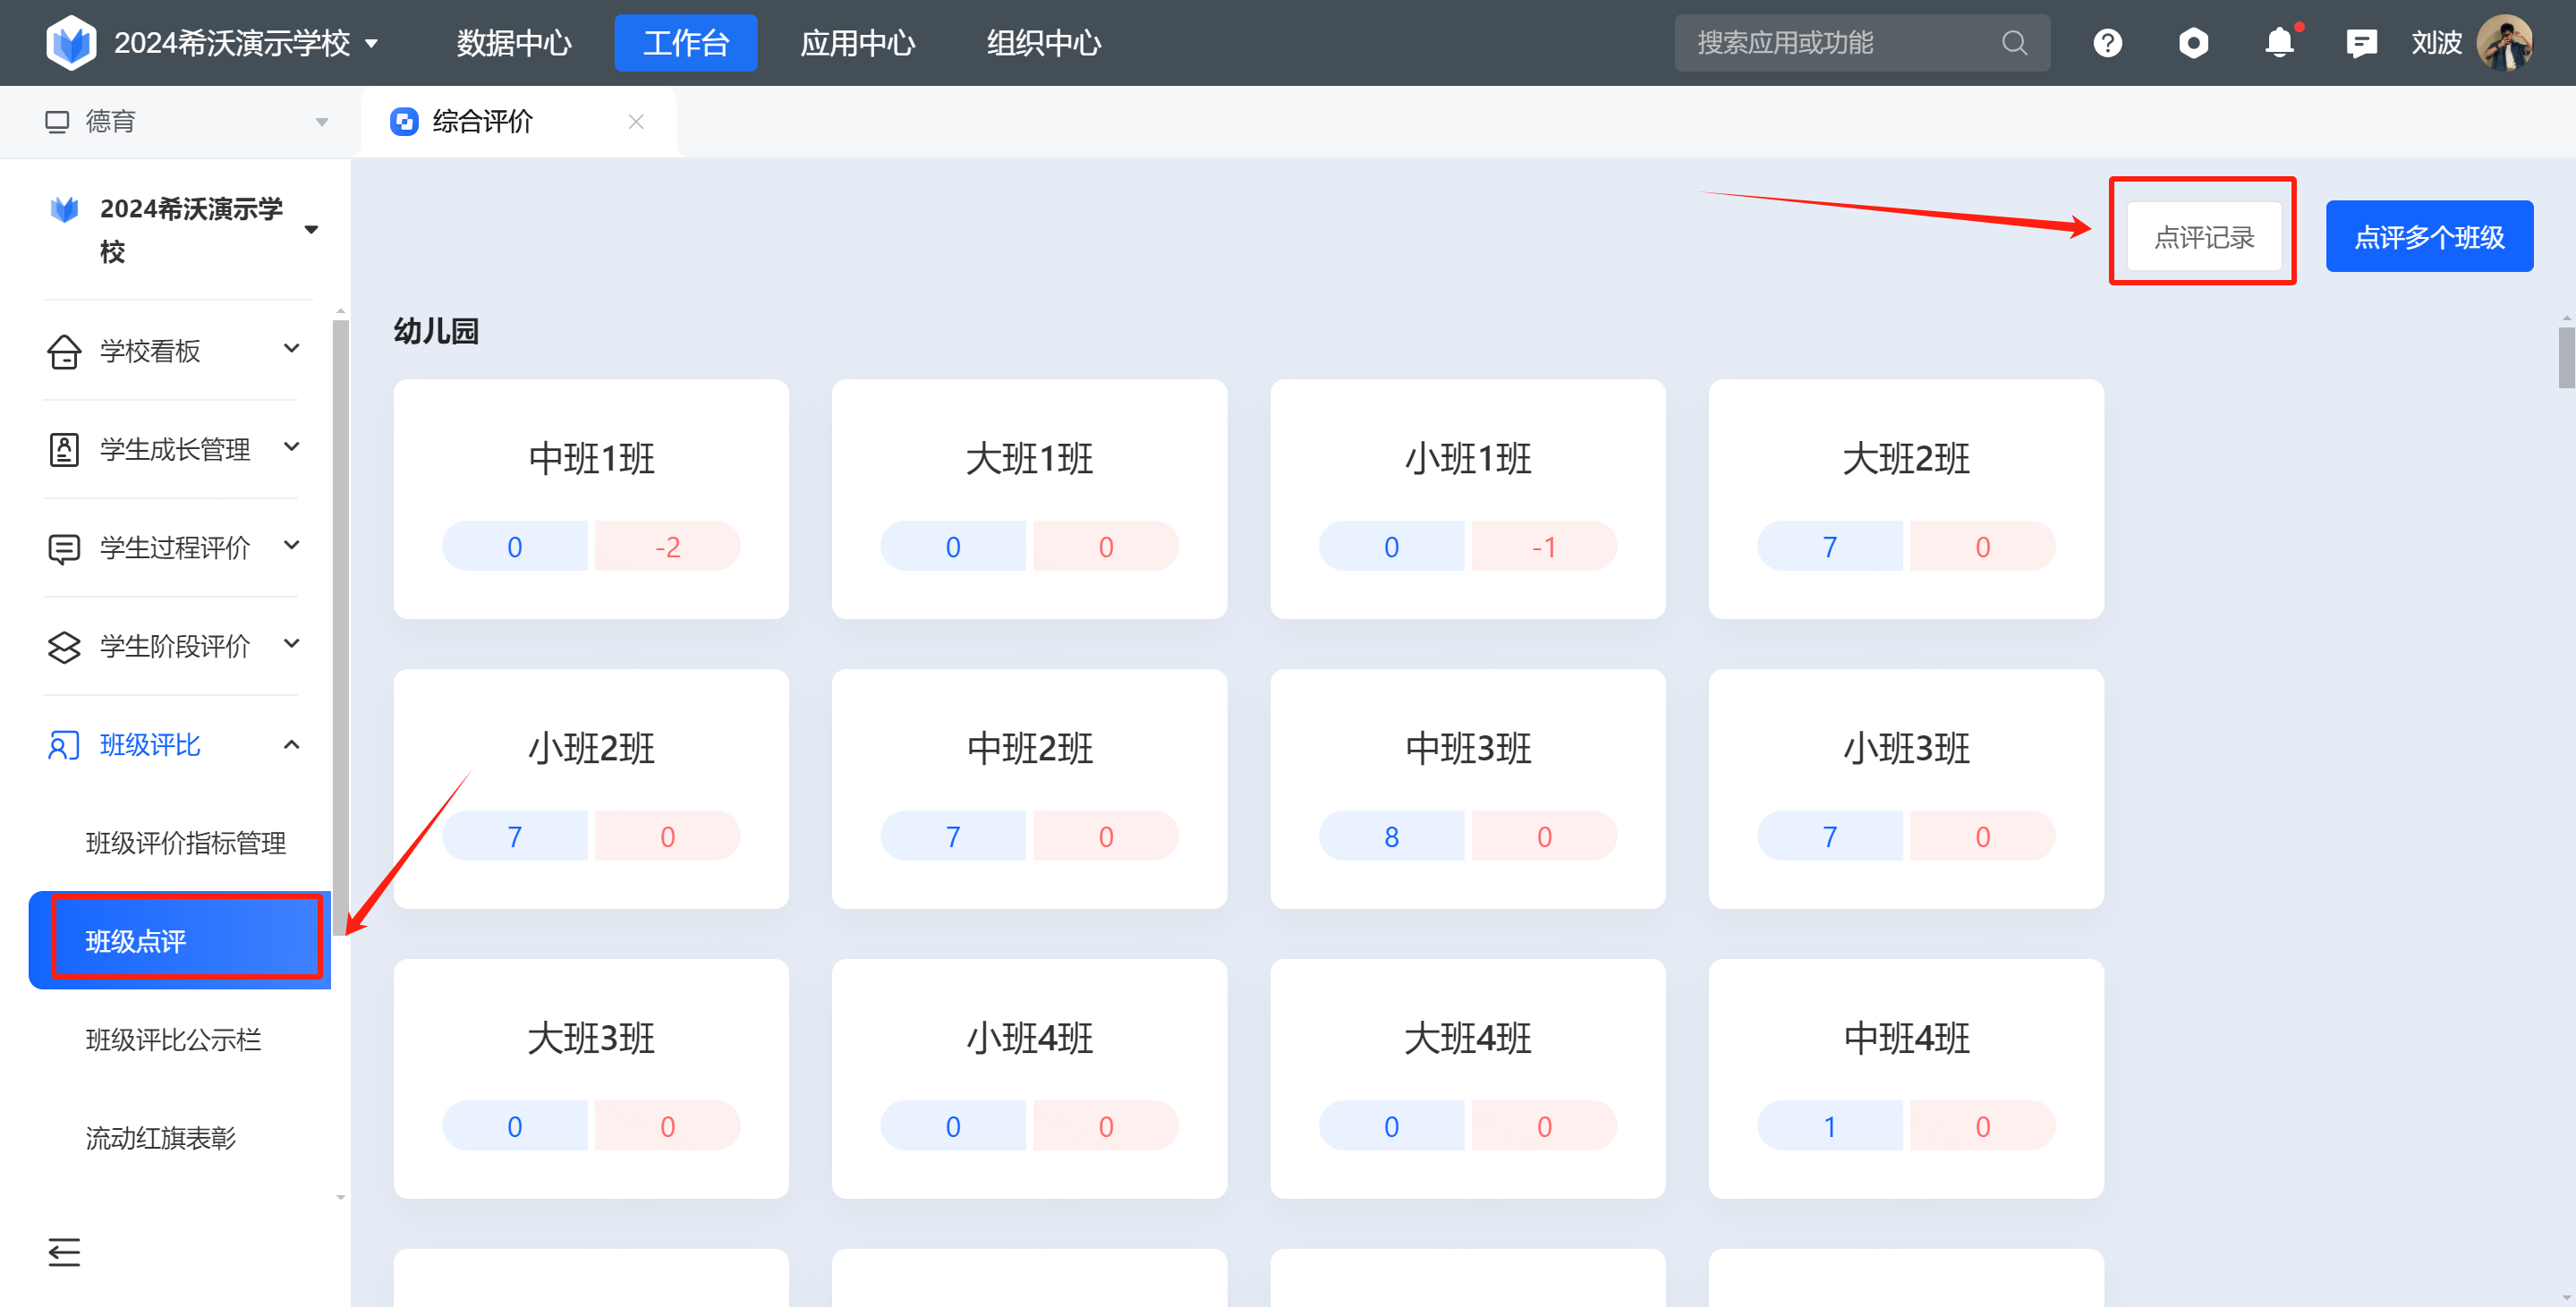
Task: Open the notification bell
Action: [2280, 43]
